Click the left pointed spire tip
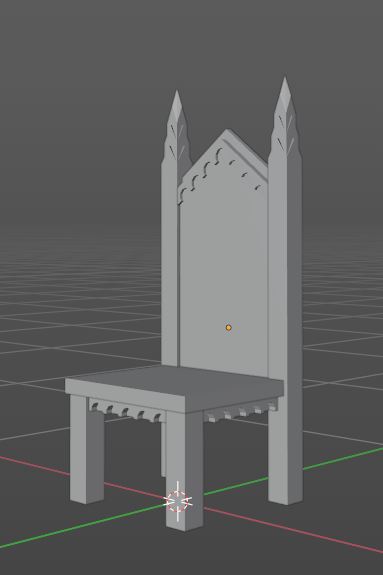383x575 pixels. click(x=176, y=96)
